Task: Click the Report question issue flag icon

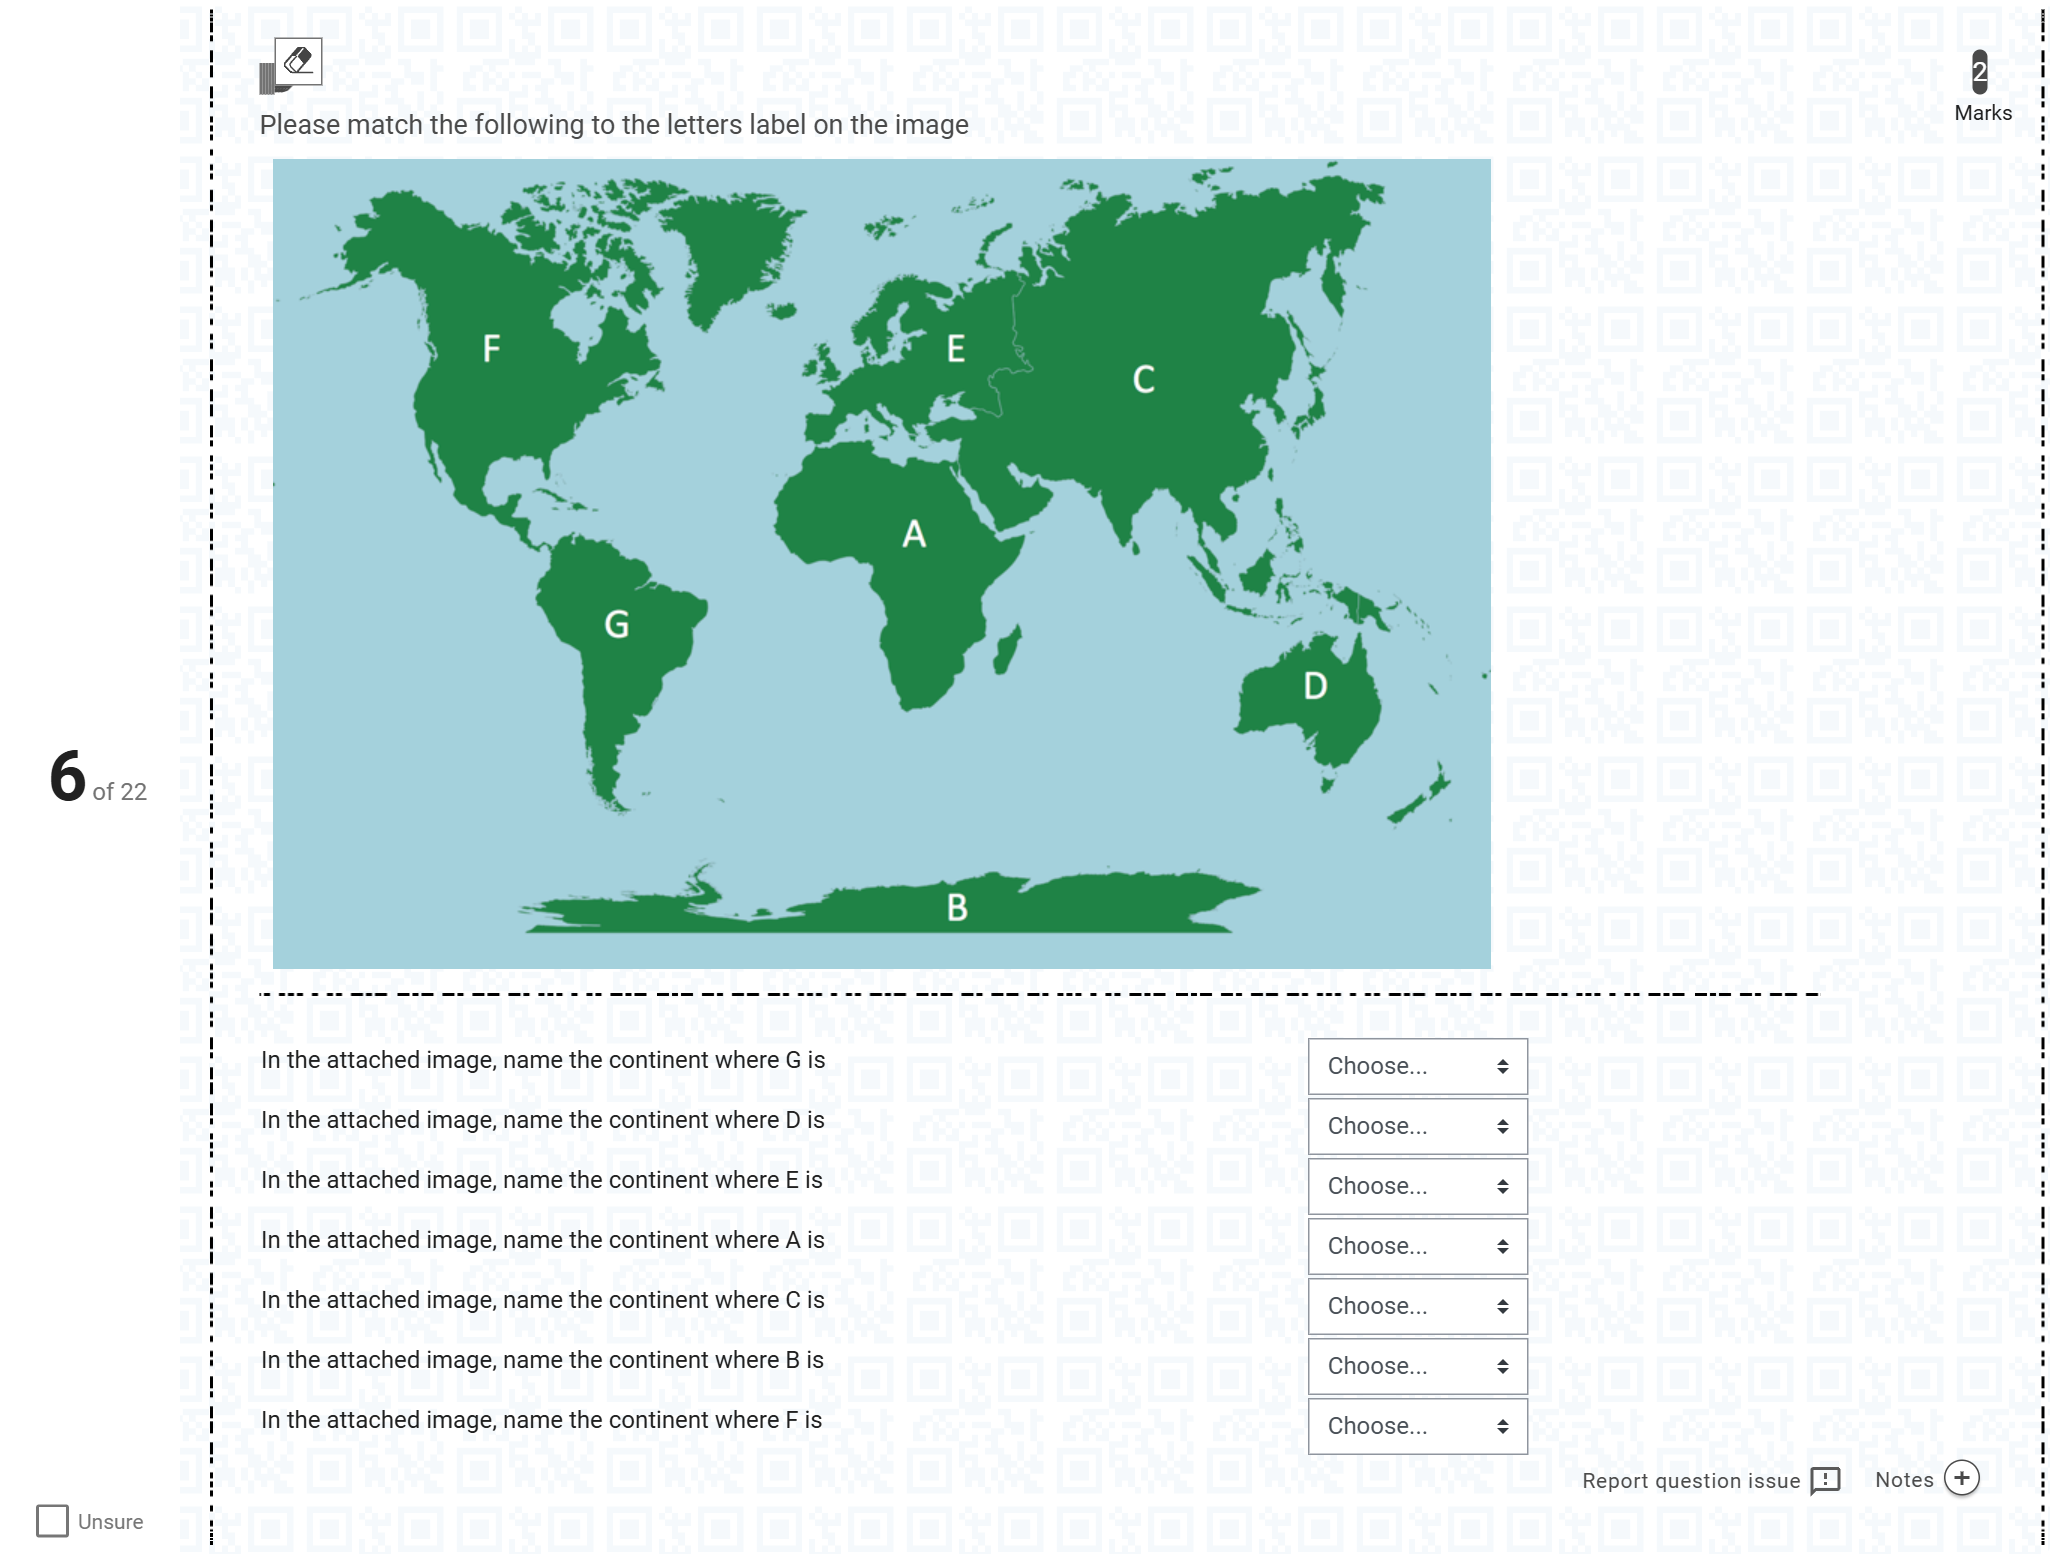Action: (1825, 1480)
